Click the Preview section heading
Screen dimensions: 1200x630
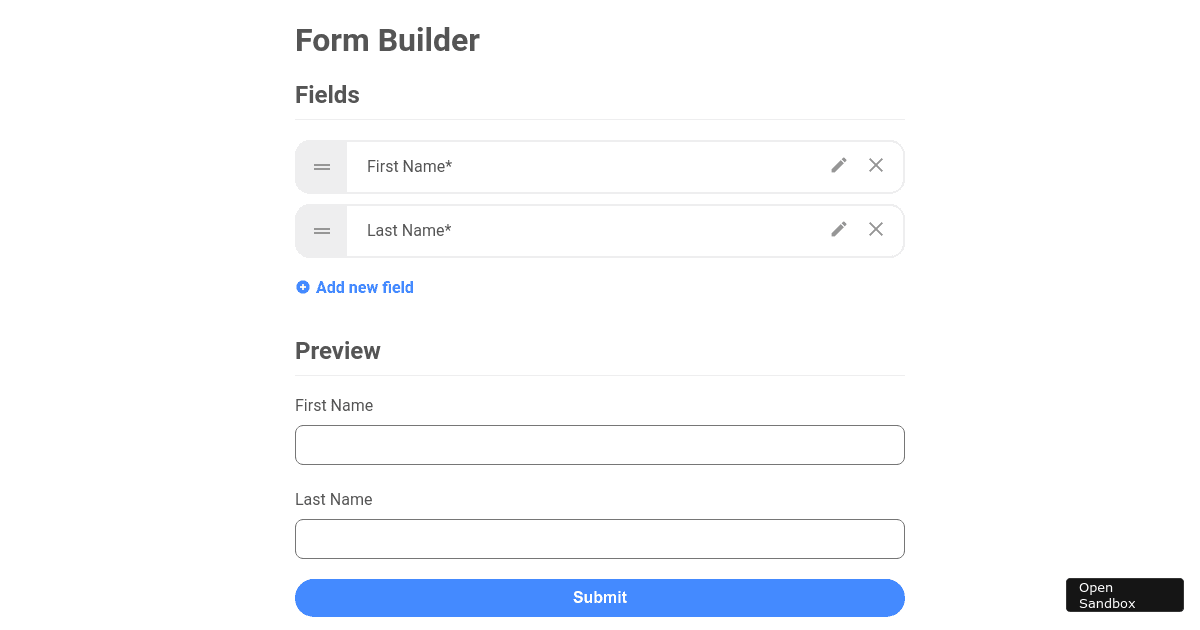point(338,351)
